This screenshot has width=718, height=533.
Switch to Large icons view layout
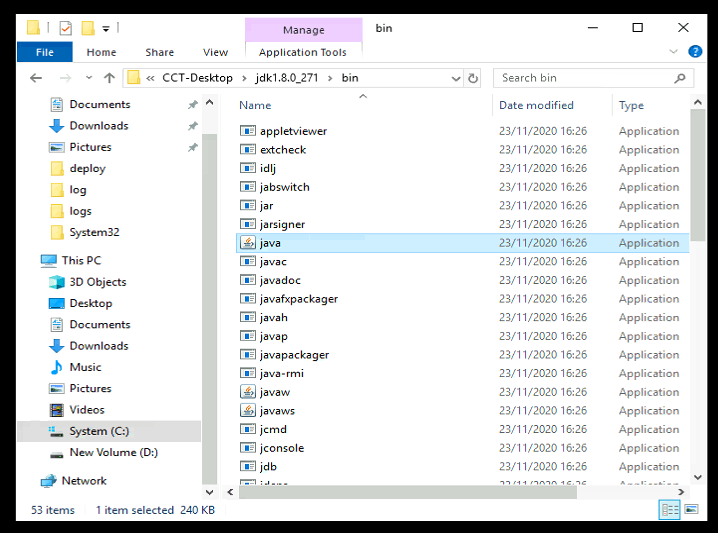pos(691,509)
